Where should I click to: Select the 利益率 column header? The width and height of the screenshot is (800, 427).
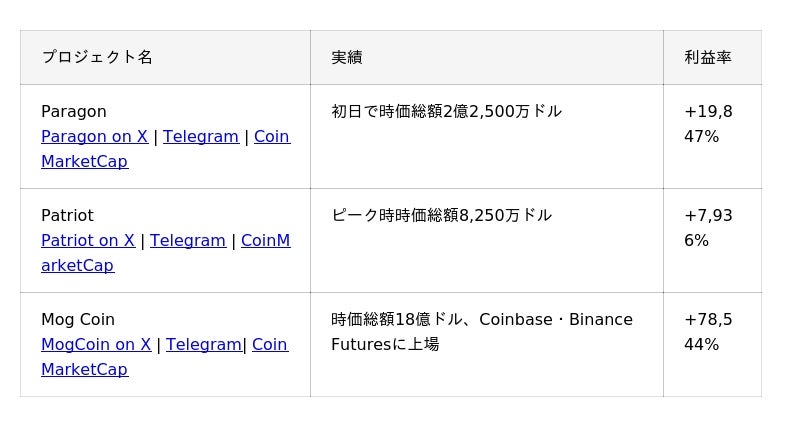pos(712,57)
